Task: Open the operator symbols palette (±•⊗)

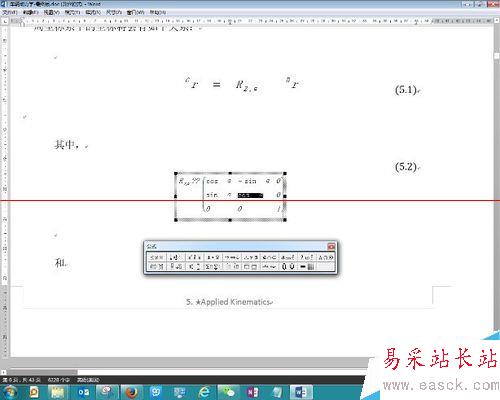Action: [213, 257]
